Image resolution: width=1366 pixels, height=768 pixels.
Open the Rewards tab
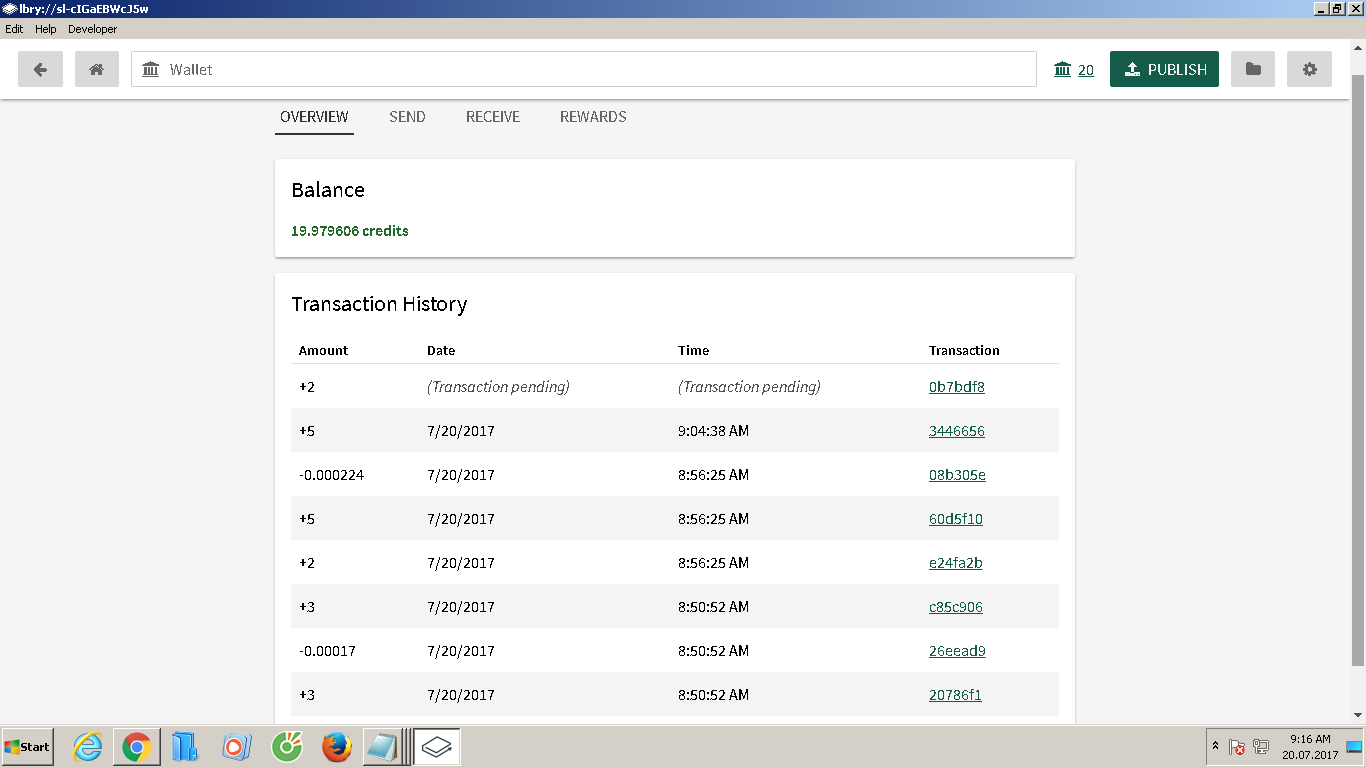593,117
